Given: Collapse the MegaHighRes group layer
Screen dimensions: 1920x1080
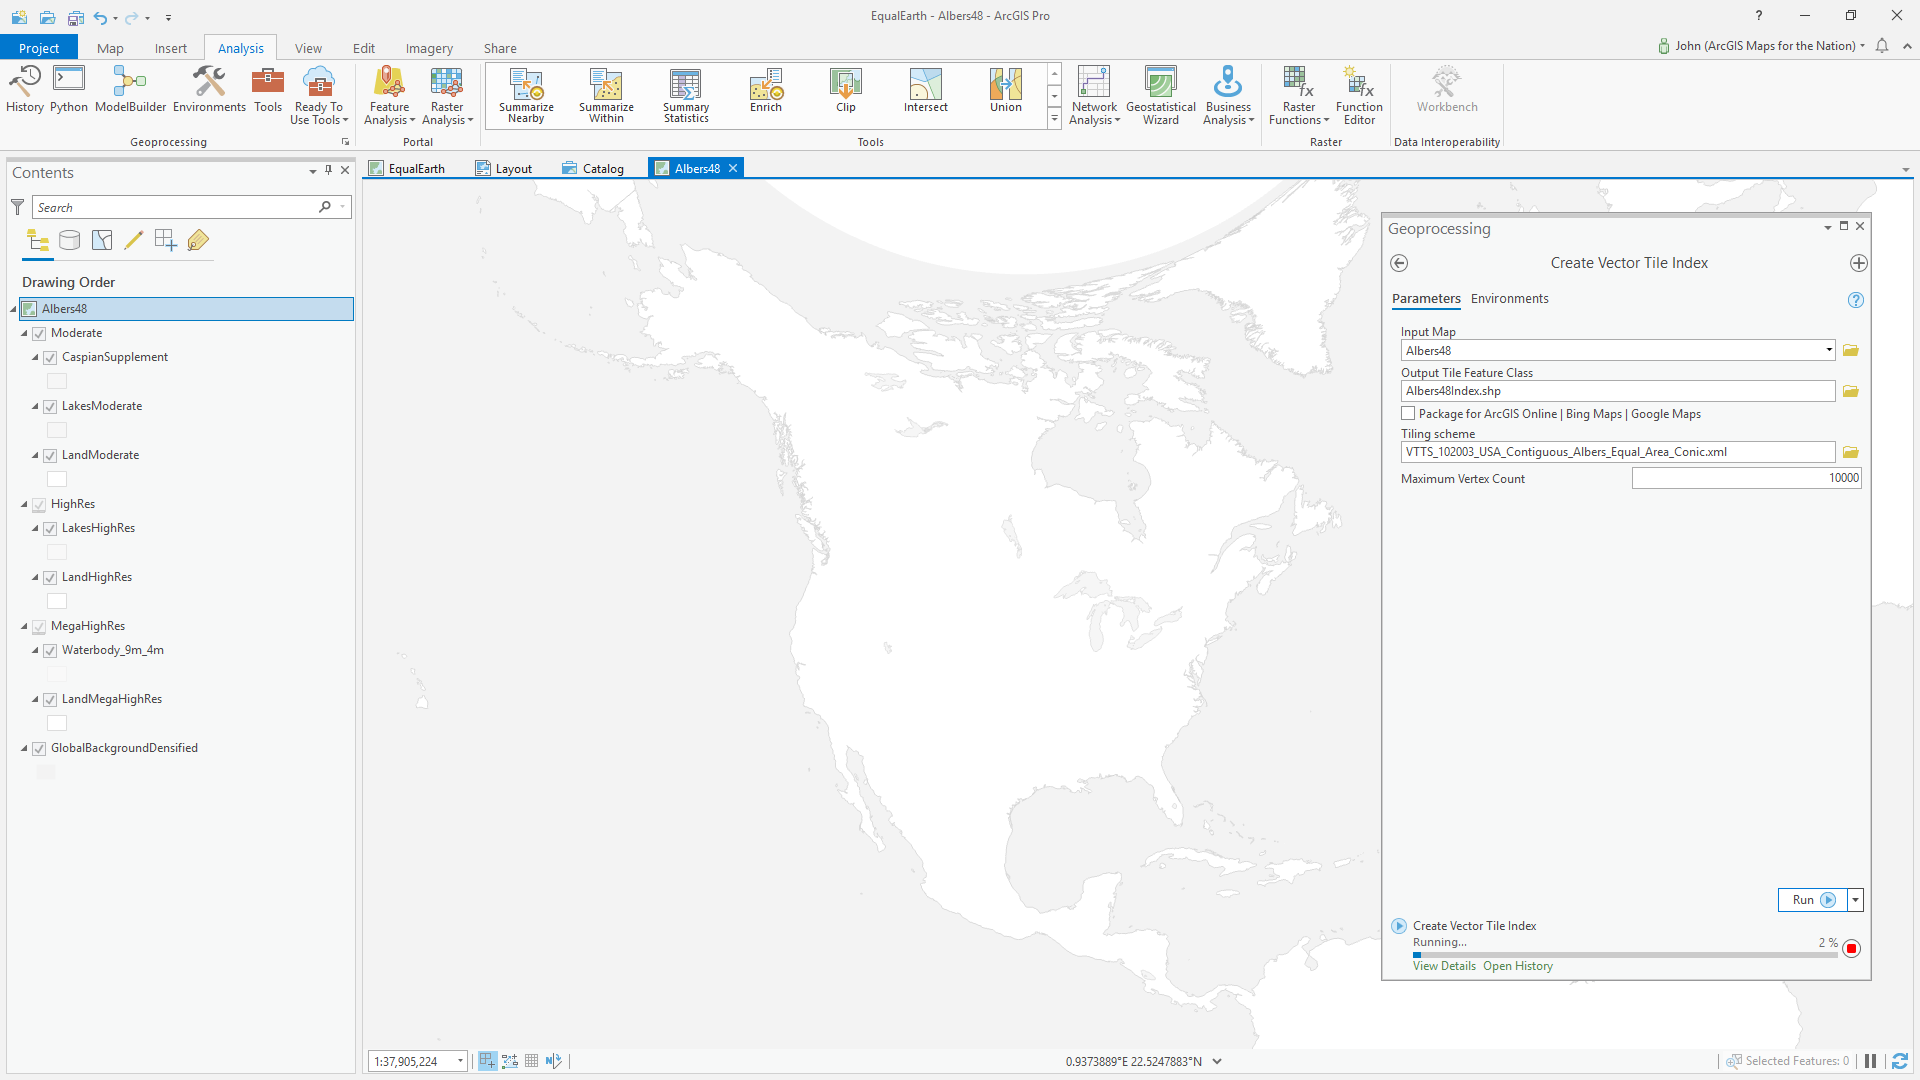Looking at the screenshot, I should pos(24,627).
